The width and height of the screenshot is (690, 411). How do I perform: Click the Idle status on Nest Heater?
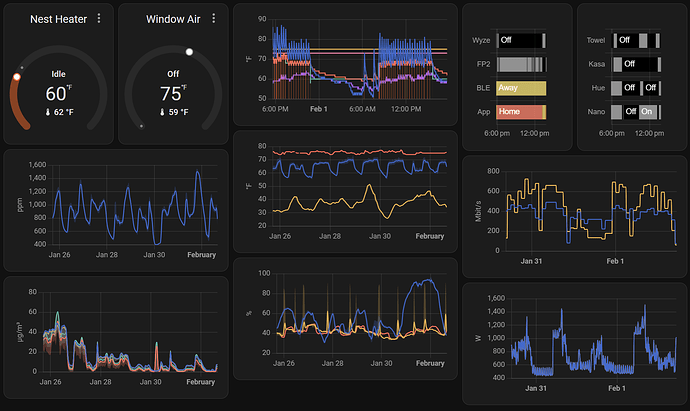tap(59, 74)
